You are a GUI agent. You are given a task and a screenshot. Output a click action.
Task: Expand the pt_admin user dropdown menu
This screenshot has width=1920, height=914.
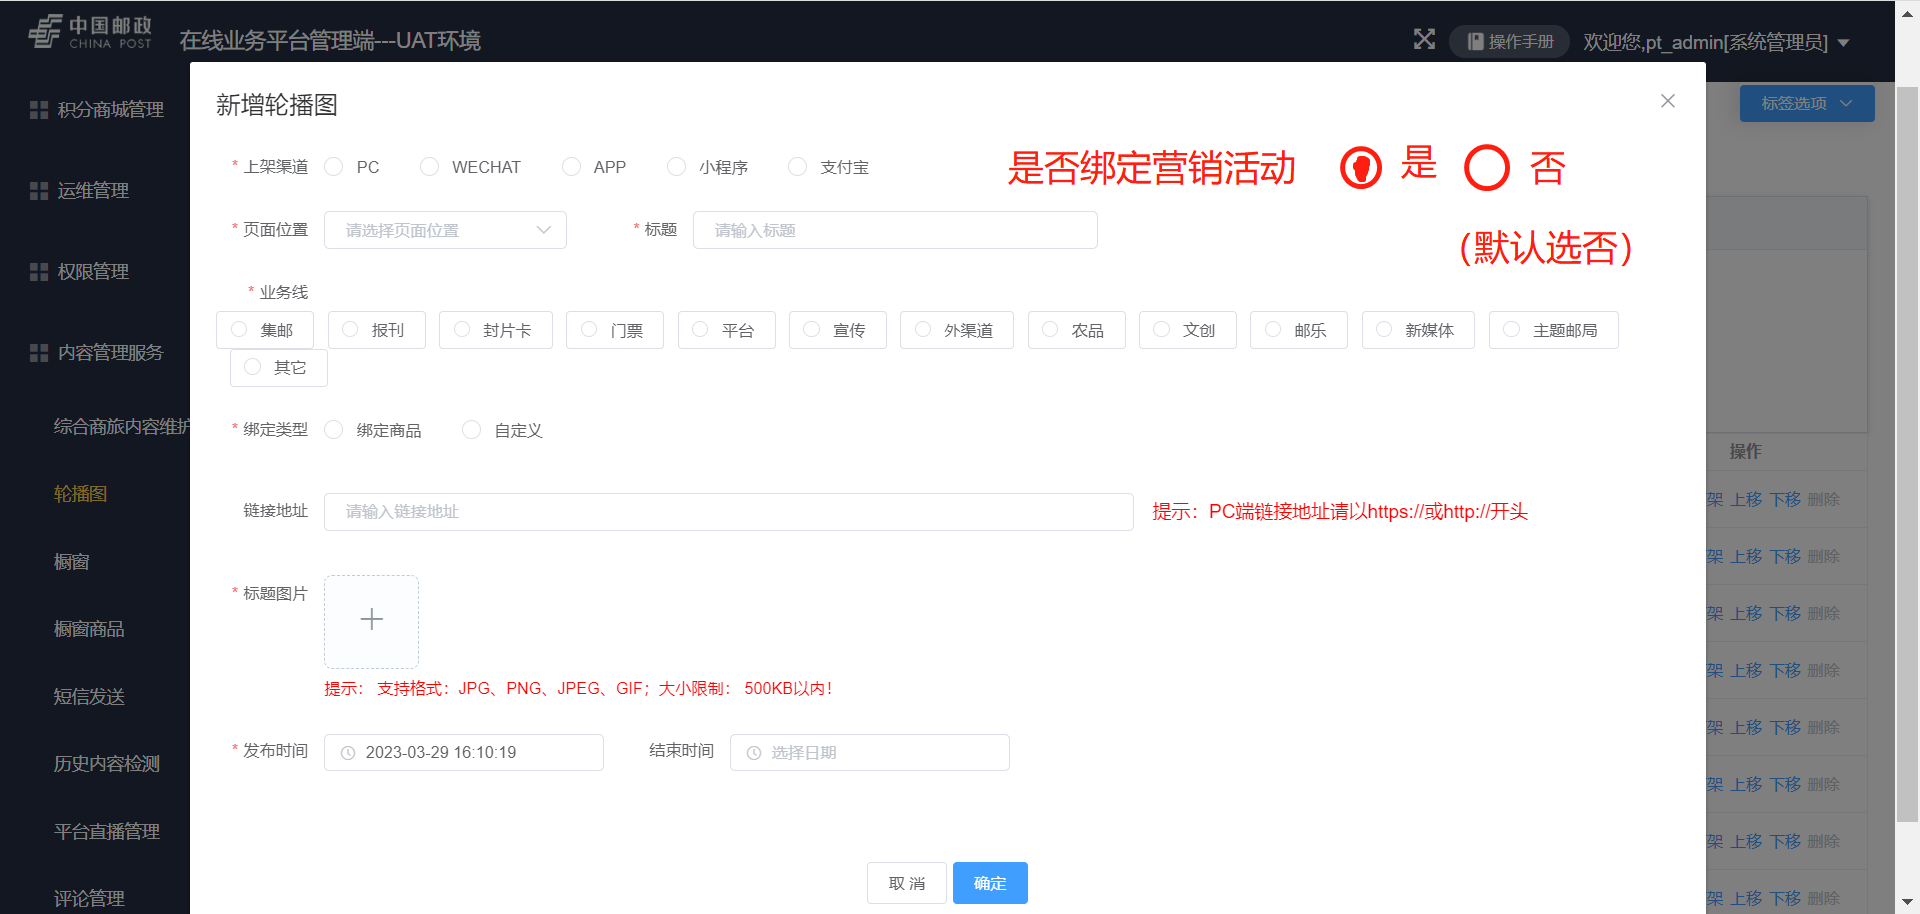pos(1716,42)
